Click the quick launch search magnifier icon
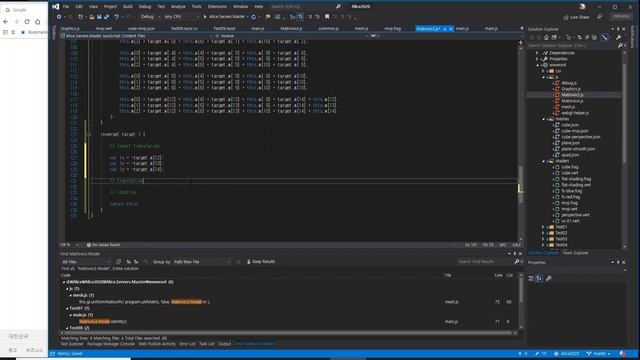The height and width of the screenshot is (360, 640). (x=338, y=7)
